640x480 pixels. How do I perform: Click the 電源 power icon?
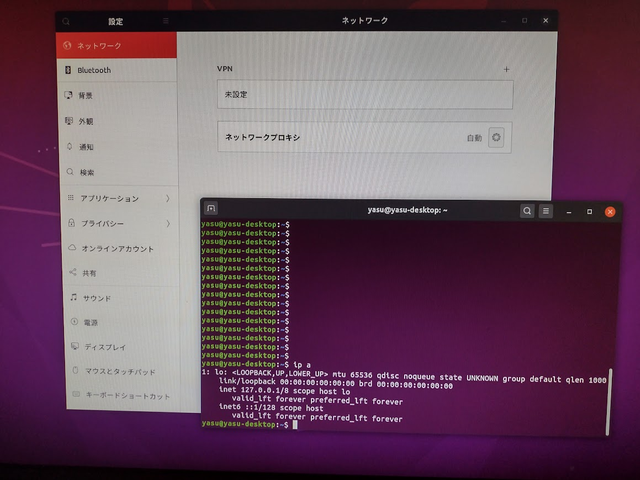74,322
